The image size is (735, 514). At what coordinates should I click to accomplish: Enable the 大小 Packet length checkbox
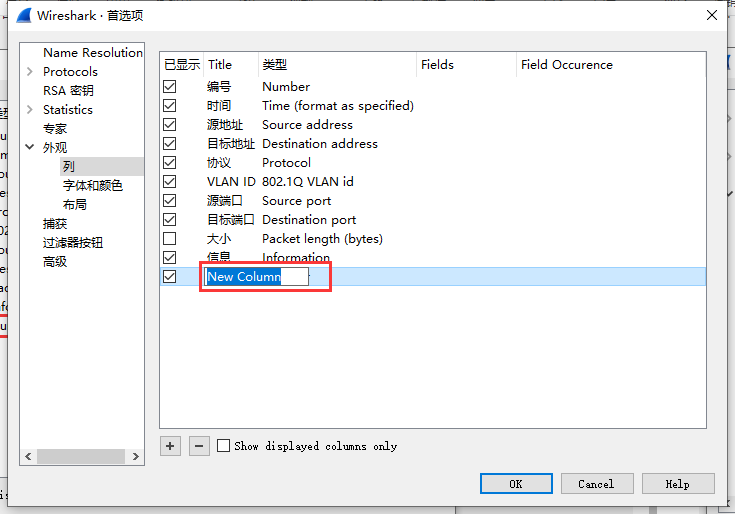pos(170,238)
